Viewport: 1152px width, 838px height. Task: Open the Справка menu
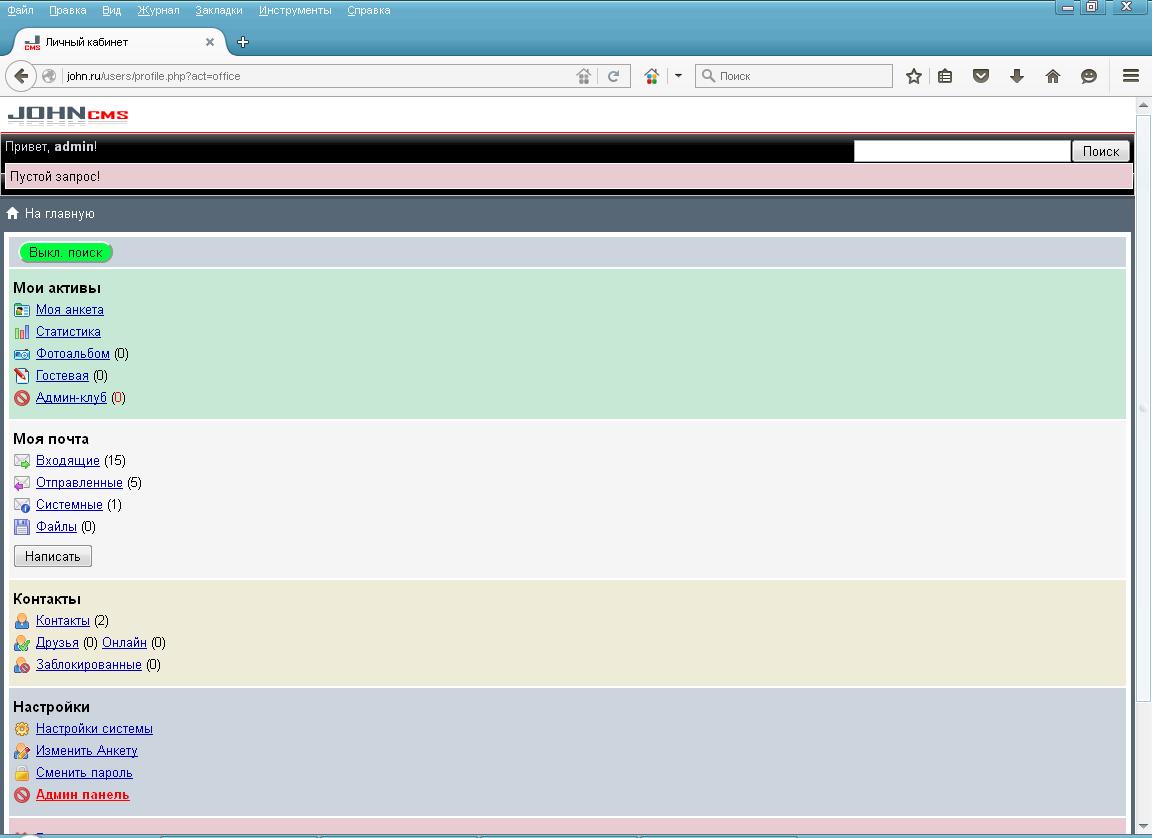(369, 10)
